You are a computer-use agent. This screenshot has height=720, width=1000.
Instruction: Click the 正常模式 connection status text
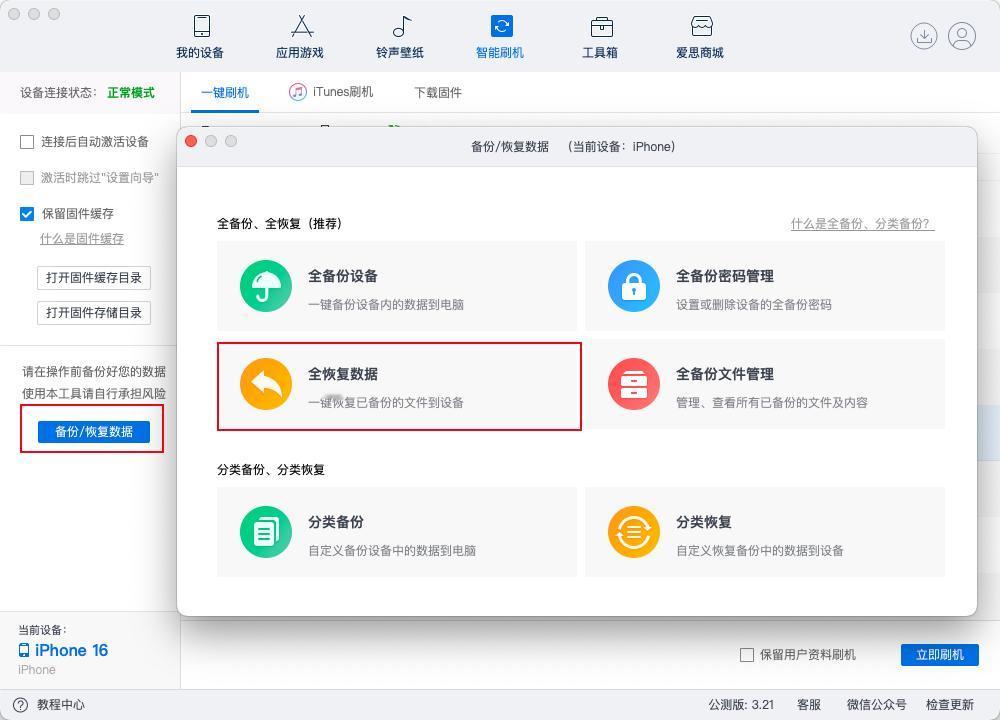[131, 92]
